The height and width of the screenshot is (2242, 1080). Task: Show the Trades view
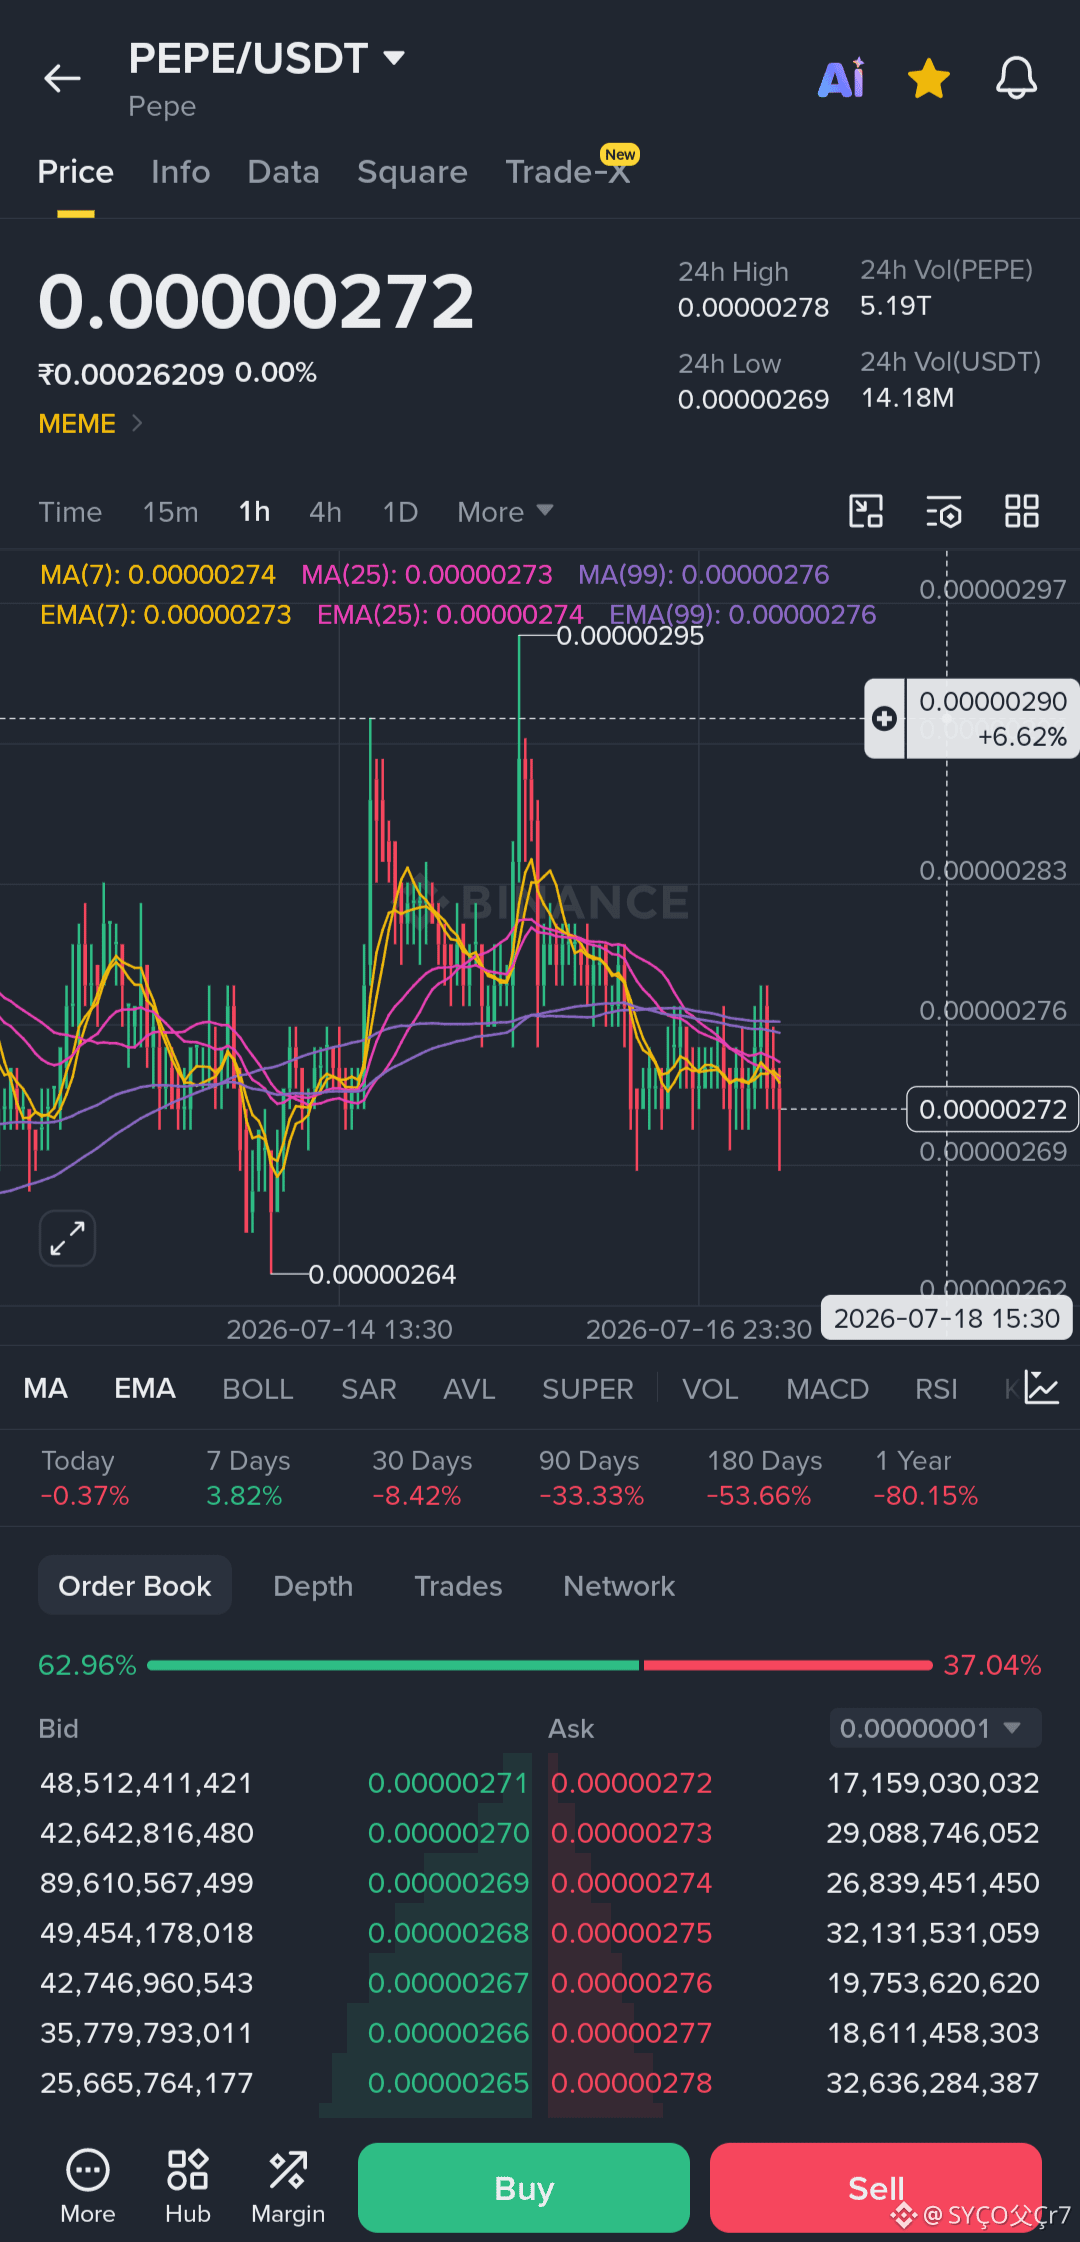[x=458, y=1585]
